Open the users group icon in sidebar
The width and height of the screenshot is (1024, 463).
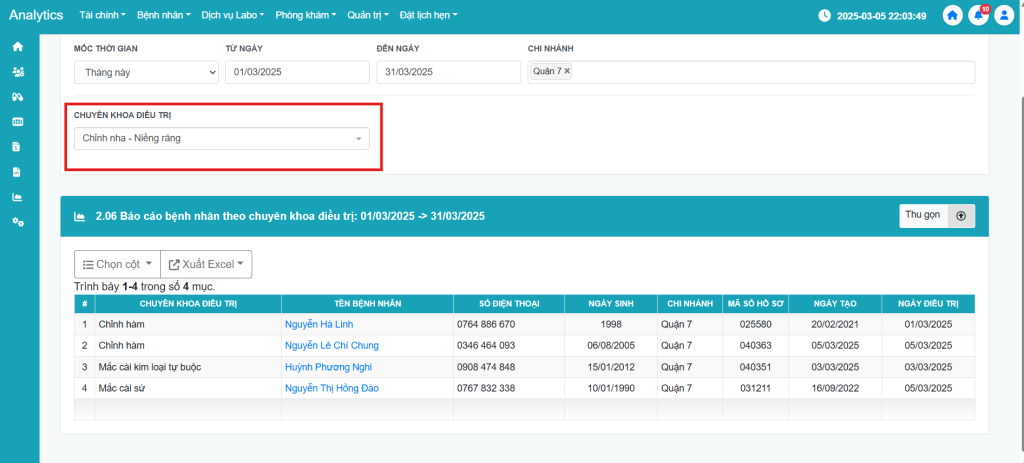coord(17,72)
